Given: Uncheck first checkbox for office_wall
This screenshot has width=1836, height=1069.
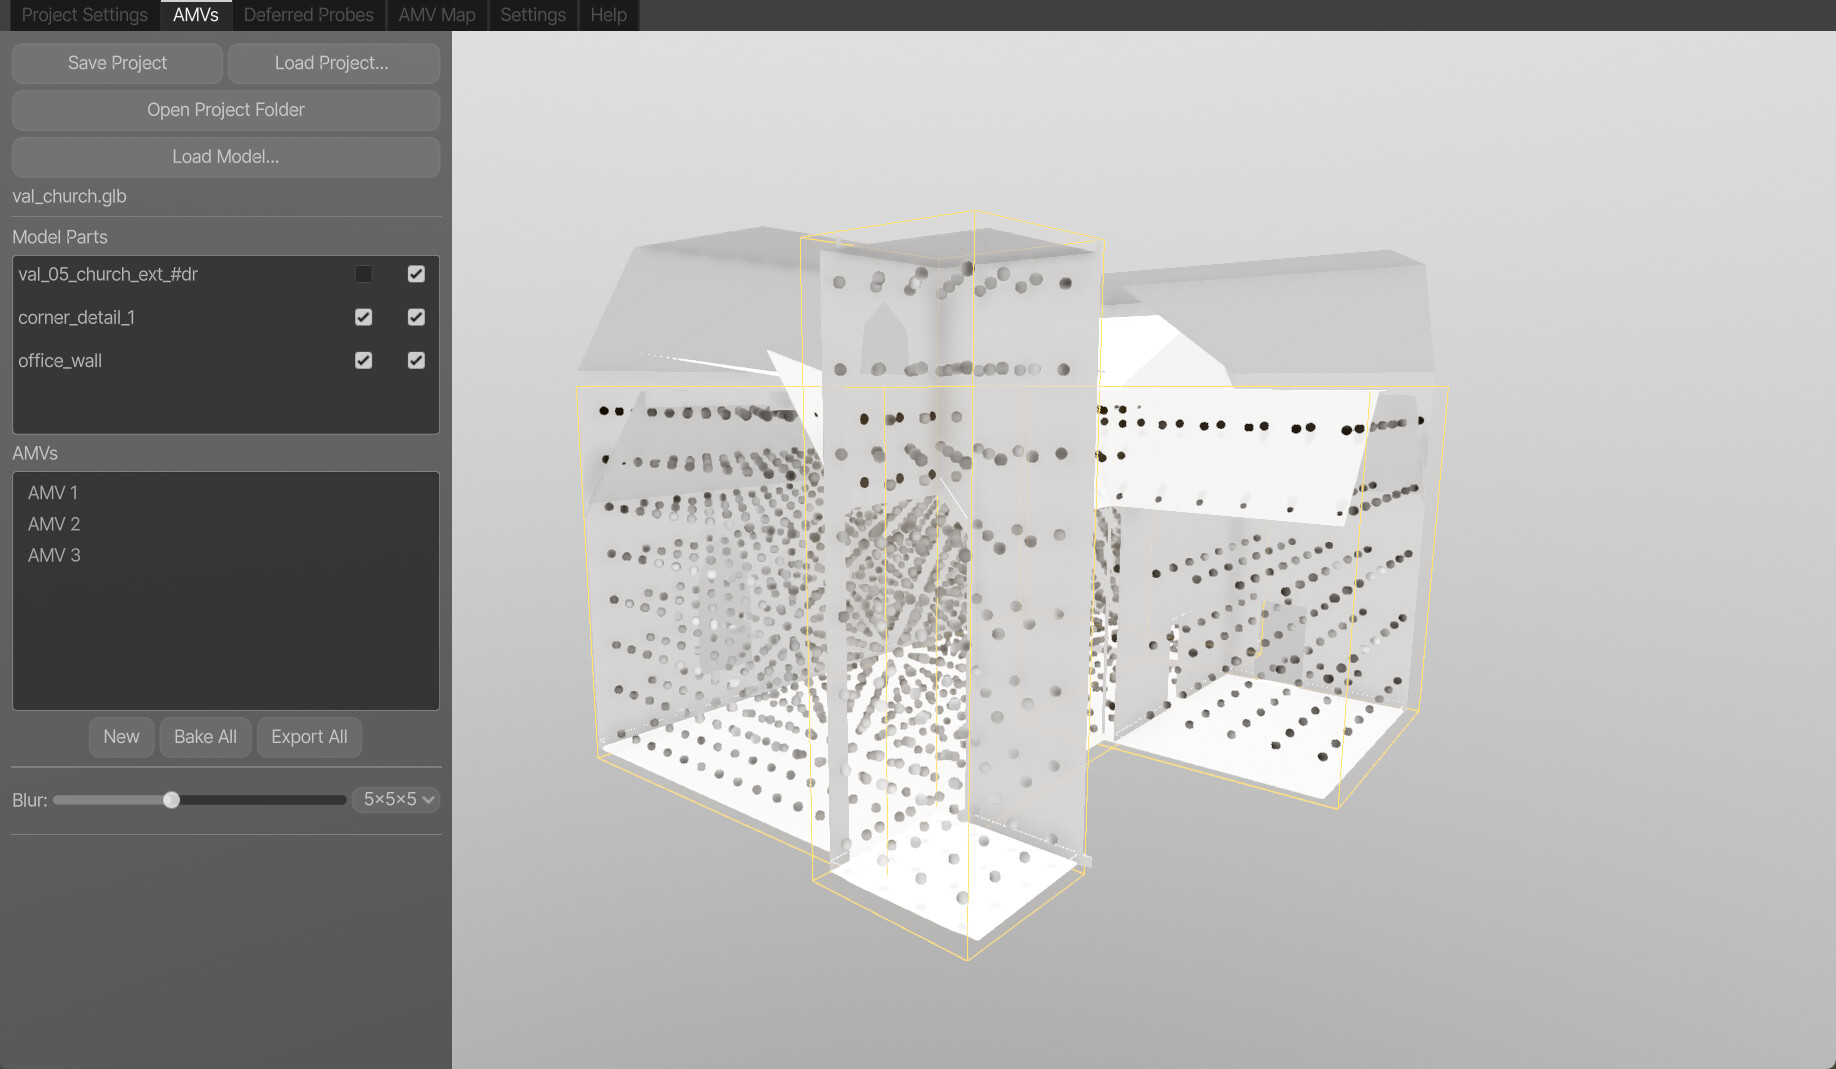Looking at the screenshot, I should [x=363, y=360].
